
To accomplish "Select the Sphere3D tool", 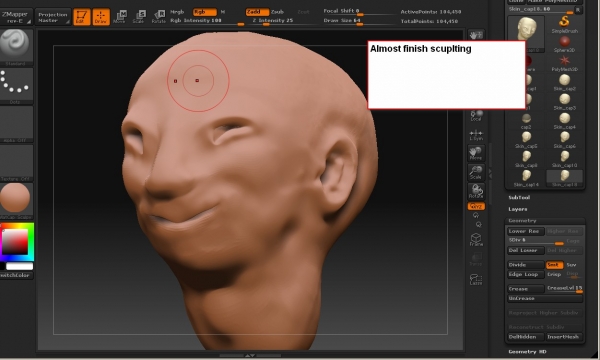I will pos(564,44).
